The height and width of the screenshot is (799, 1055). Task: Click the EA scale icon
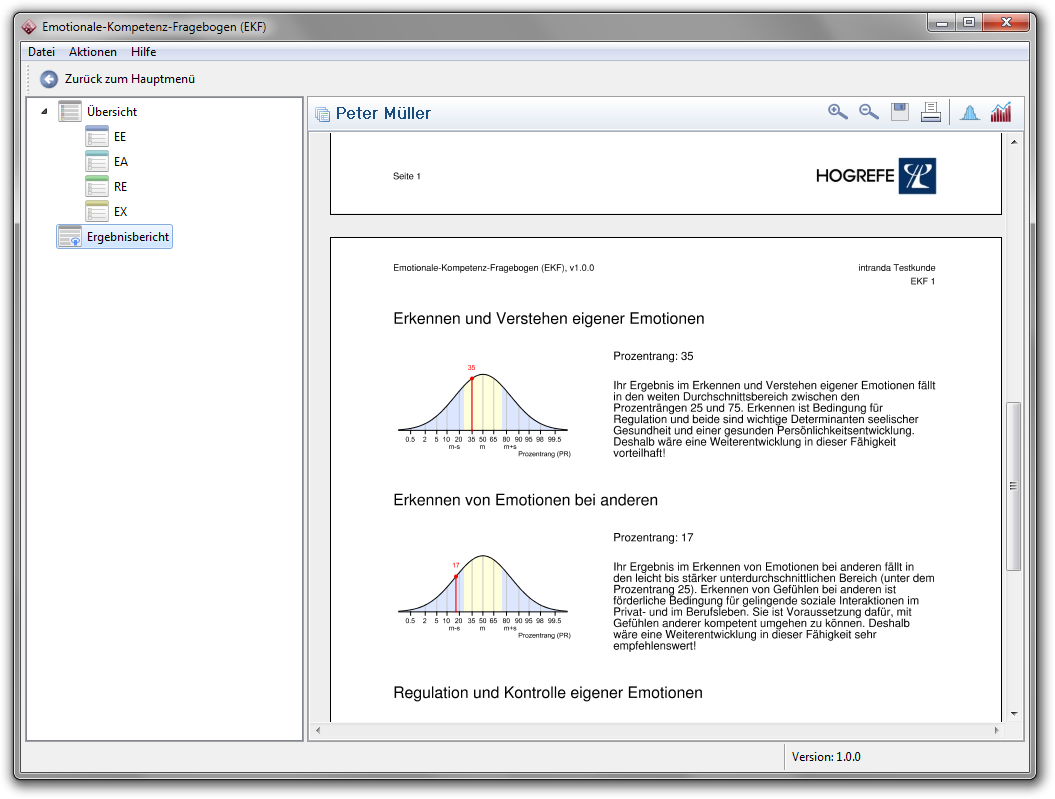click(x=97, y=161)
